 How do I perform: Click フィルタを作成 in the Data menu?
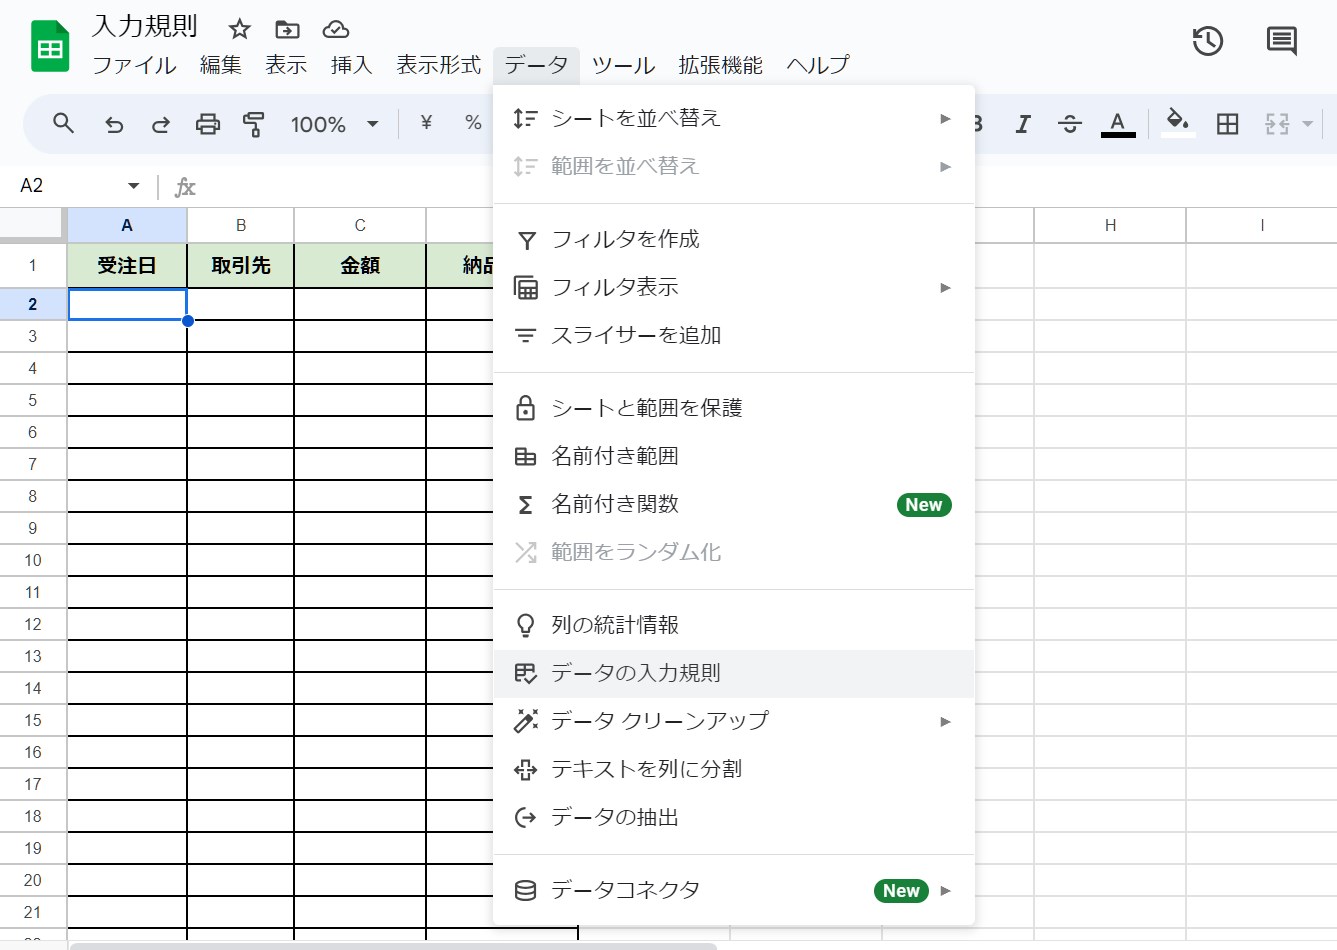coord(627,239)
